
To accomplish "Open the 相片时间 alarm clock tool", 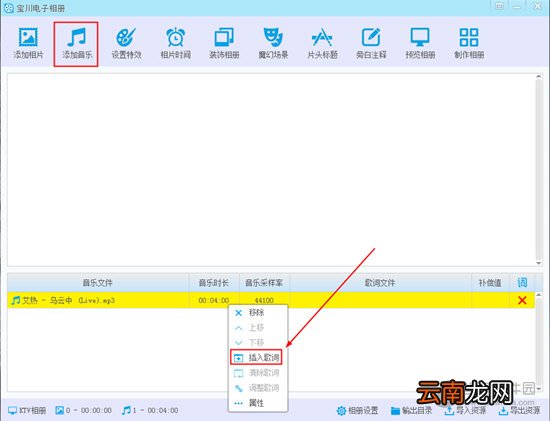I will point(175,44).
